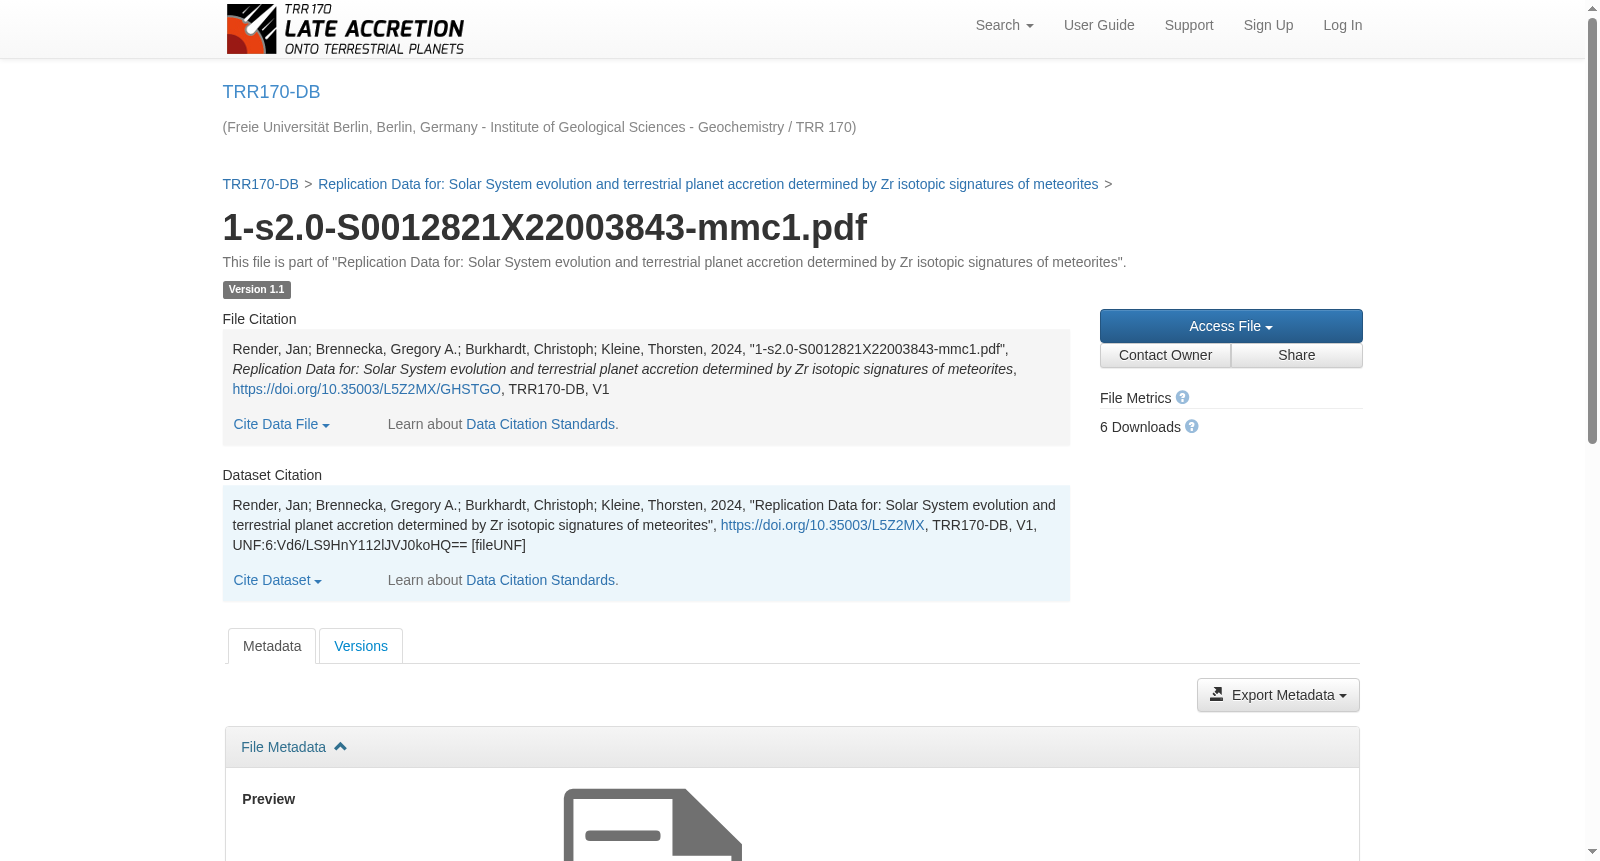Click the Share button
Image resolution: width=1600 pixels, height=861 pixels.
pyautogui.click(x=1297, y=355)
